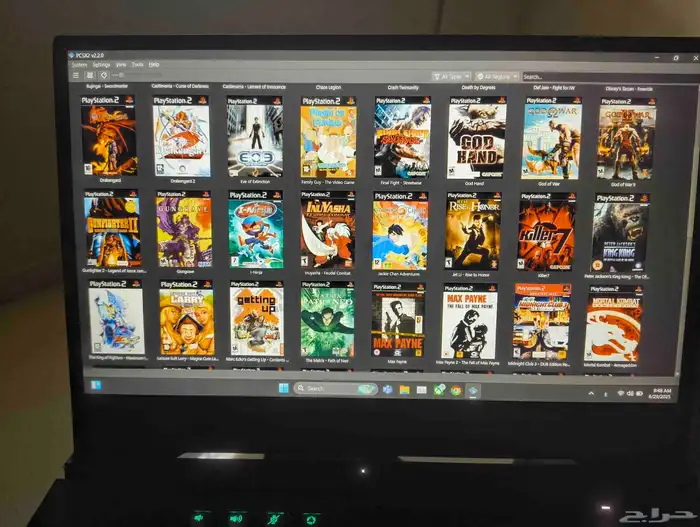700x527 pixels.
Task: Click the 'Death by Degrees' title label
Action: point(478,88)
